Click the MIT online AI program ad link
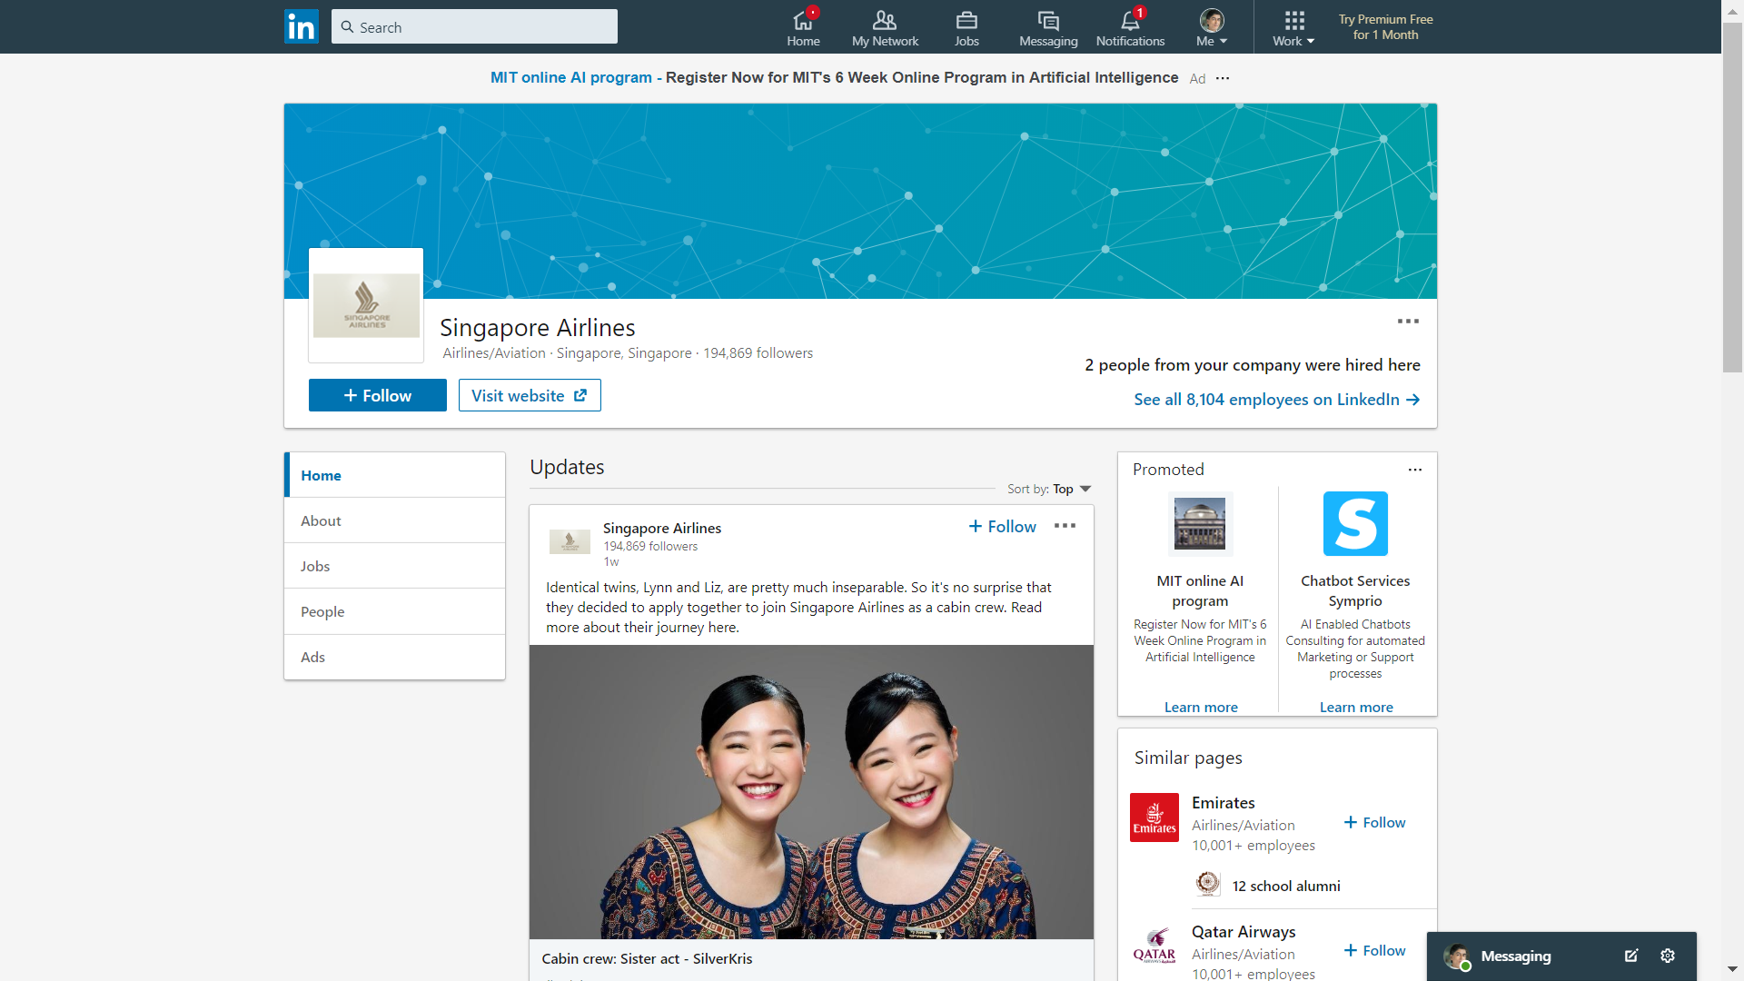Image resolution: width=1744 pixels, height=981 pixels. pos(571,77)
